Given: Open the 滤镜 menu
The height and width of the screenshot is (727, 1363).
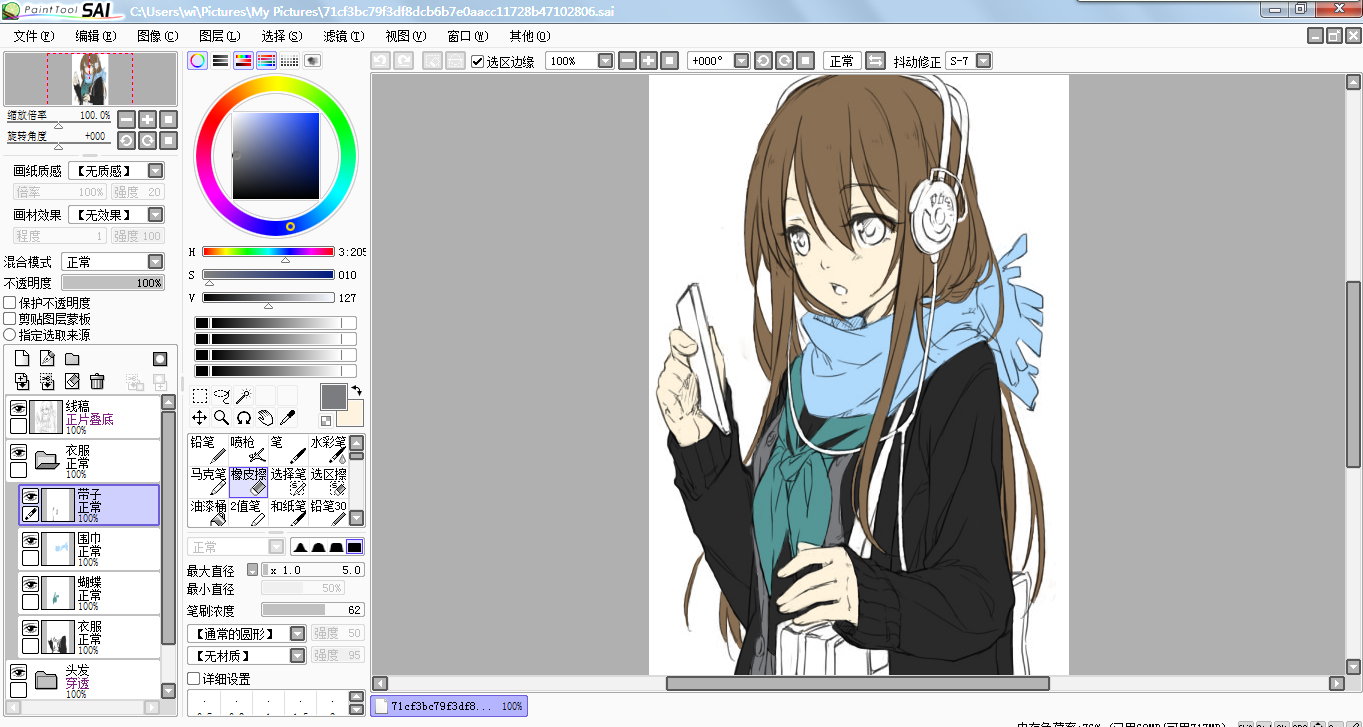Looking at the screenshot, I should click(344, 36).
